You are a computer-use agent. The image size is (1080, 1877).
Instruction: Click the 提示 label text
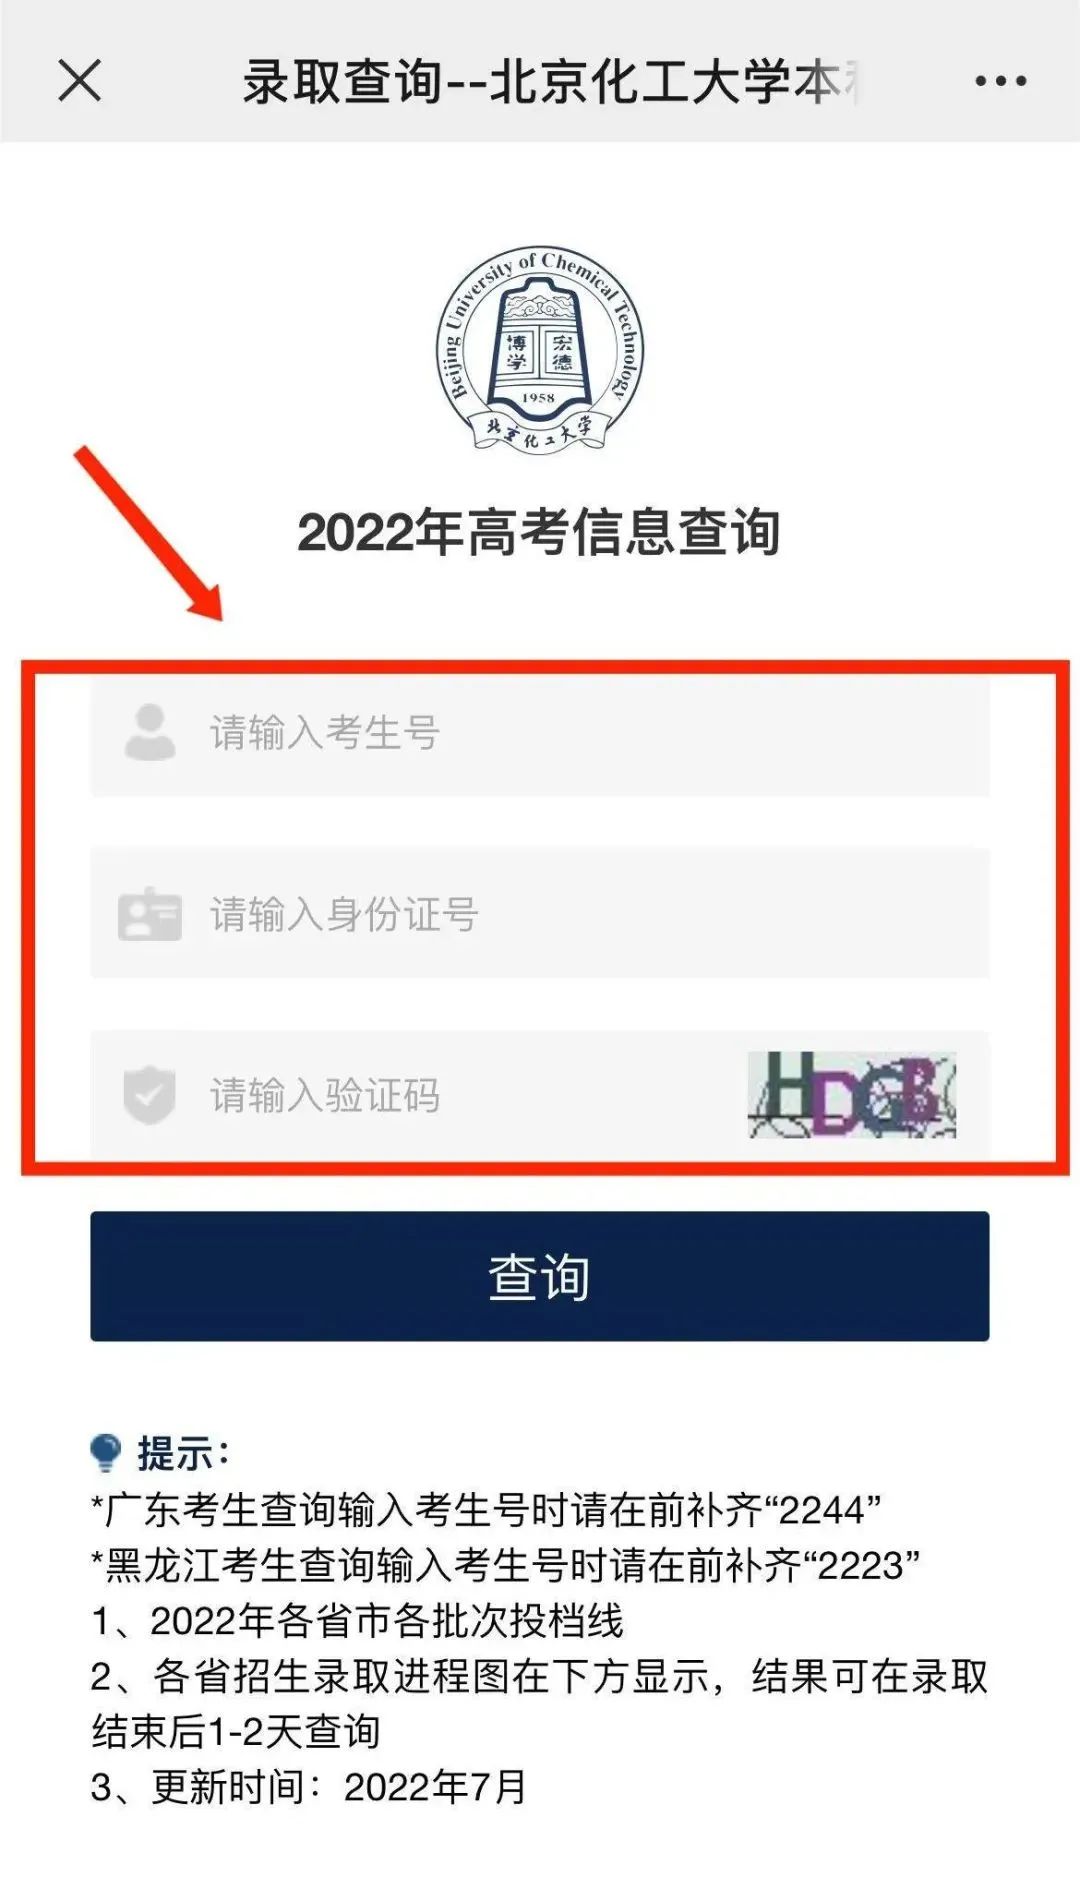[x=184, y=1453]
